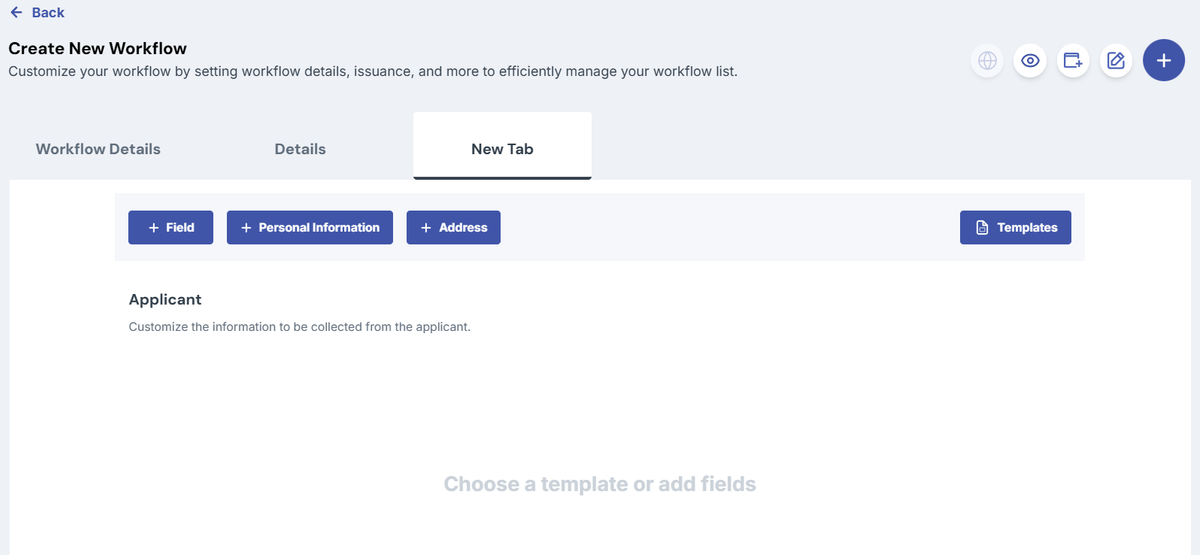Click the add new tab window icon
The image size is (1200, 555).
[1073, 61]
